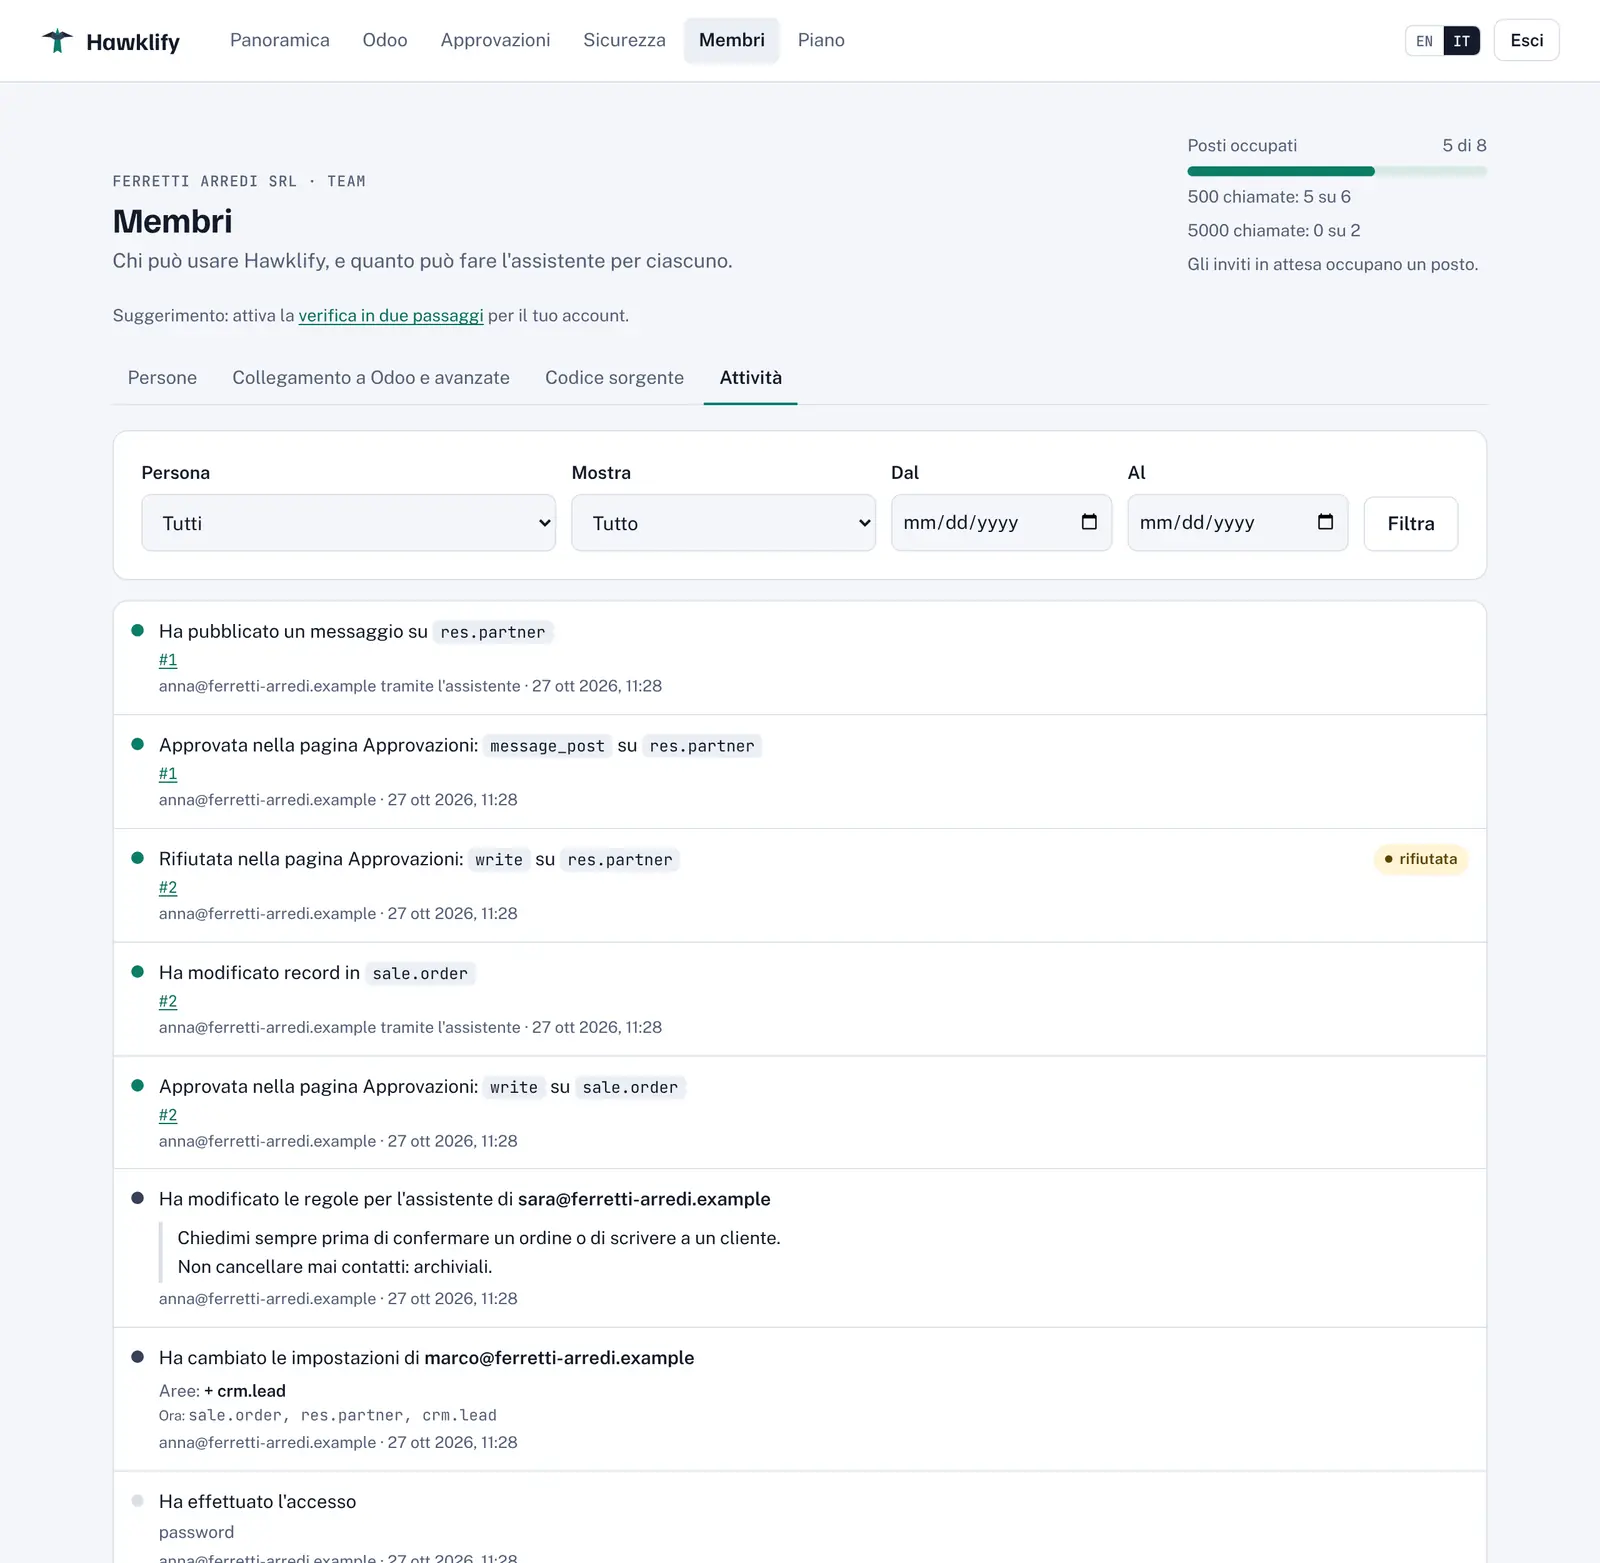Click the Filtra button

coord(1410,523)
